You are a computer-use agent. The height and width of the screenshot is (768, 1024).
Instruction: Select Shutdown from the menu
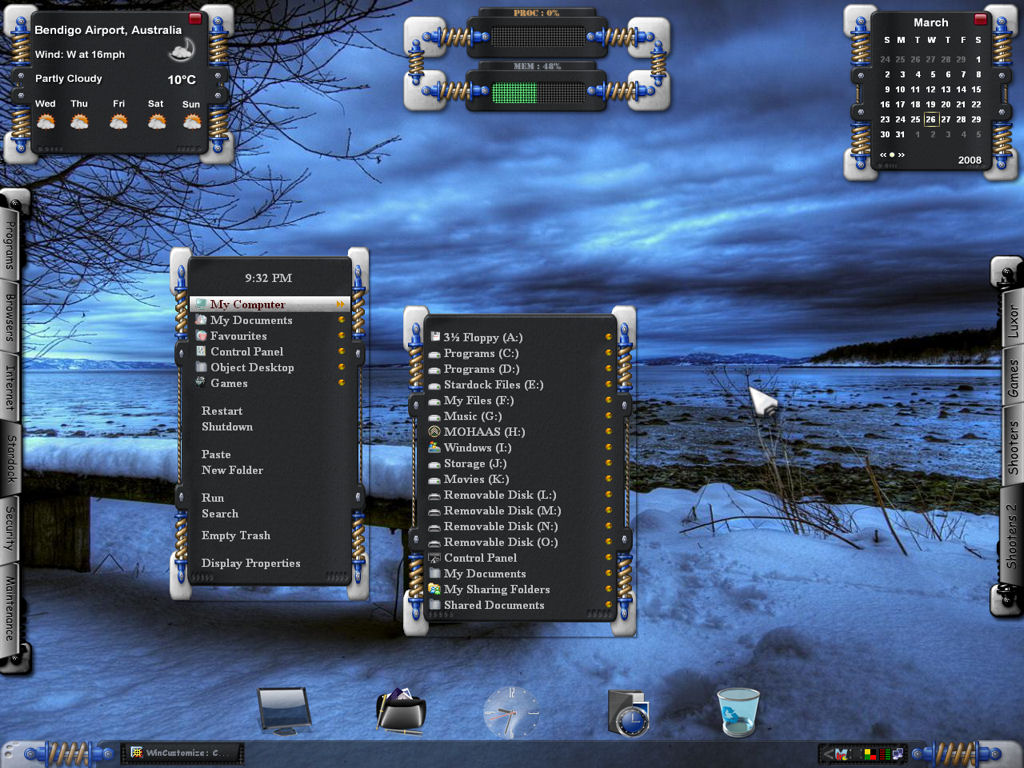227,426
